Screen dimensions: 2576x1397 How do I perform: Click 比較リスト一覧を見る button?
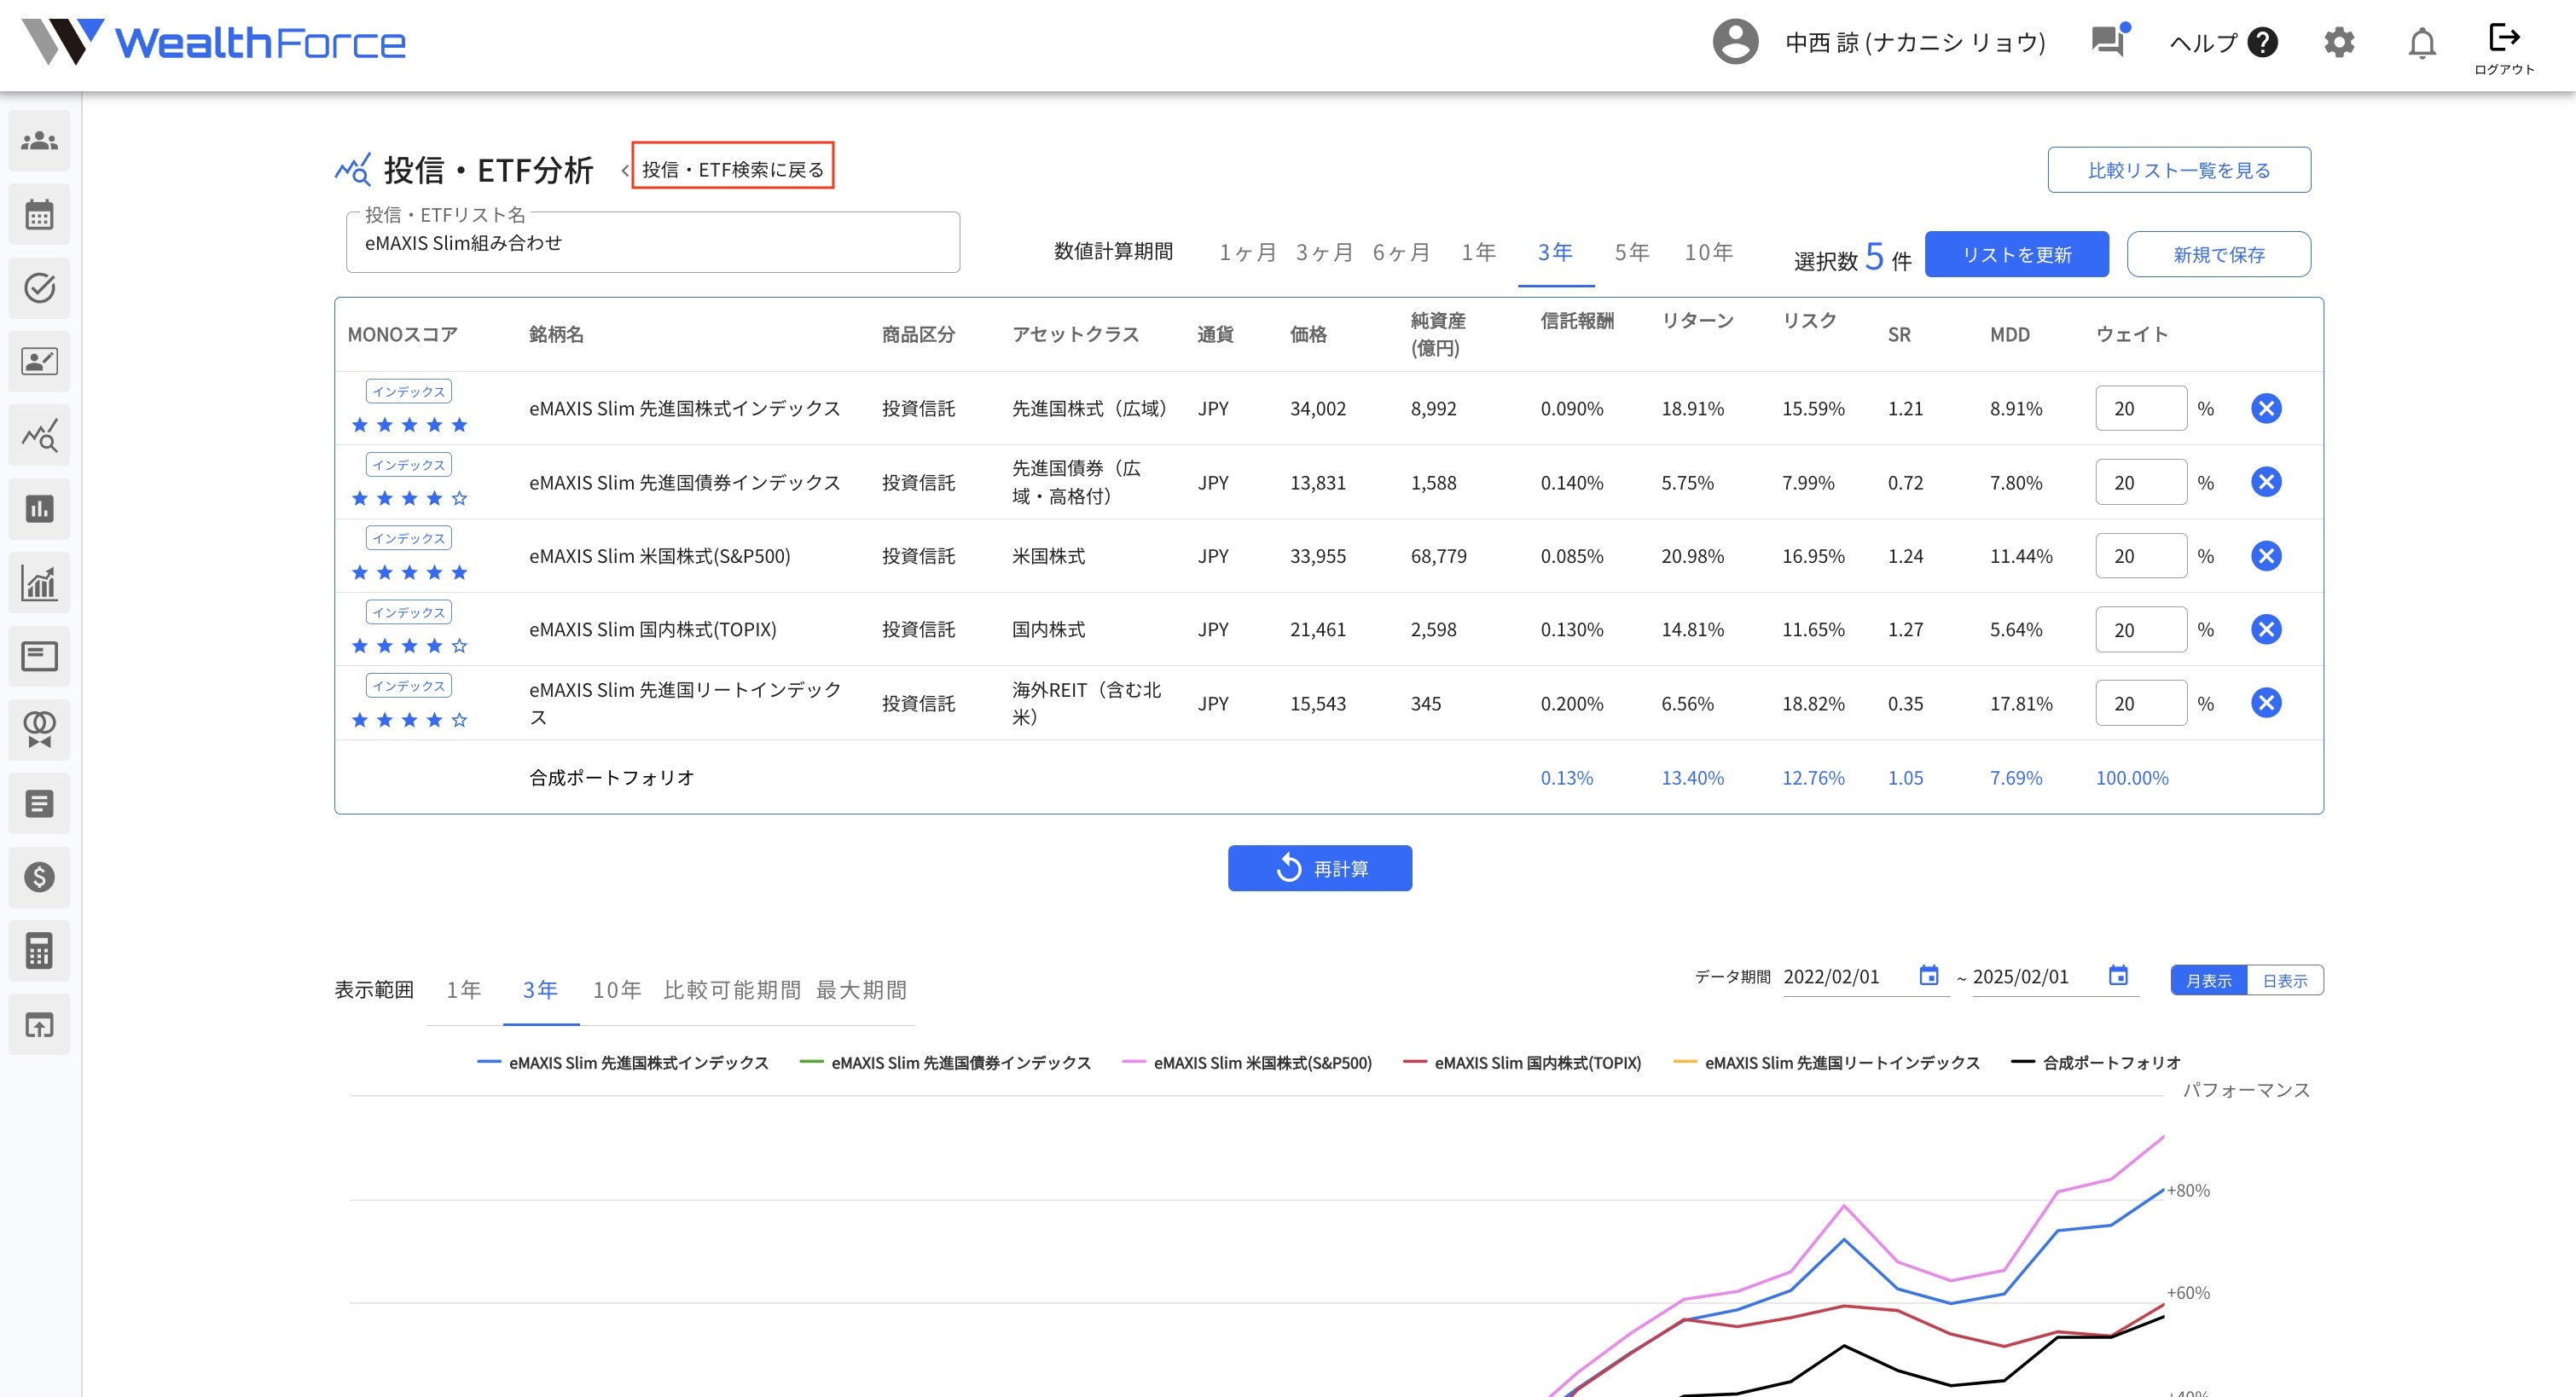[2178, 170]
